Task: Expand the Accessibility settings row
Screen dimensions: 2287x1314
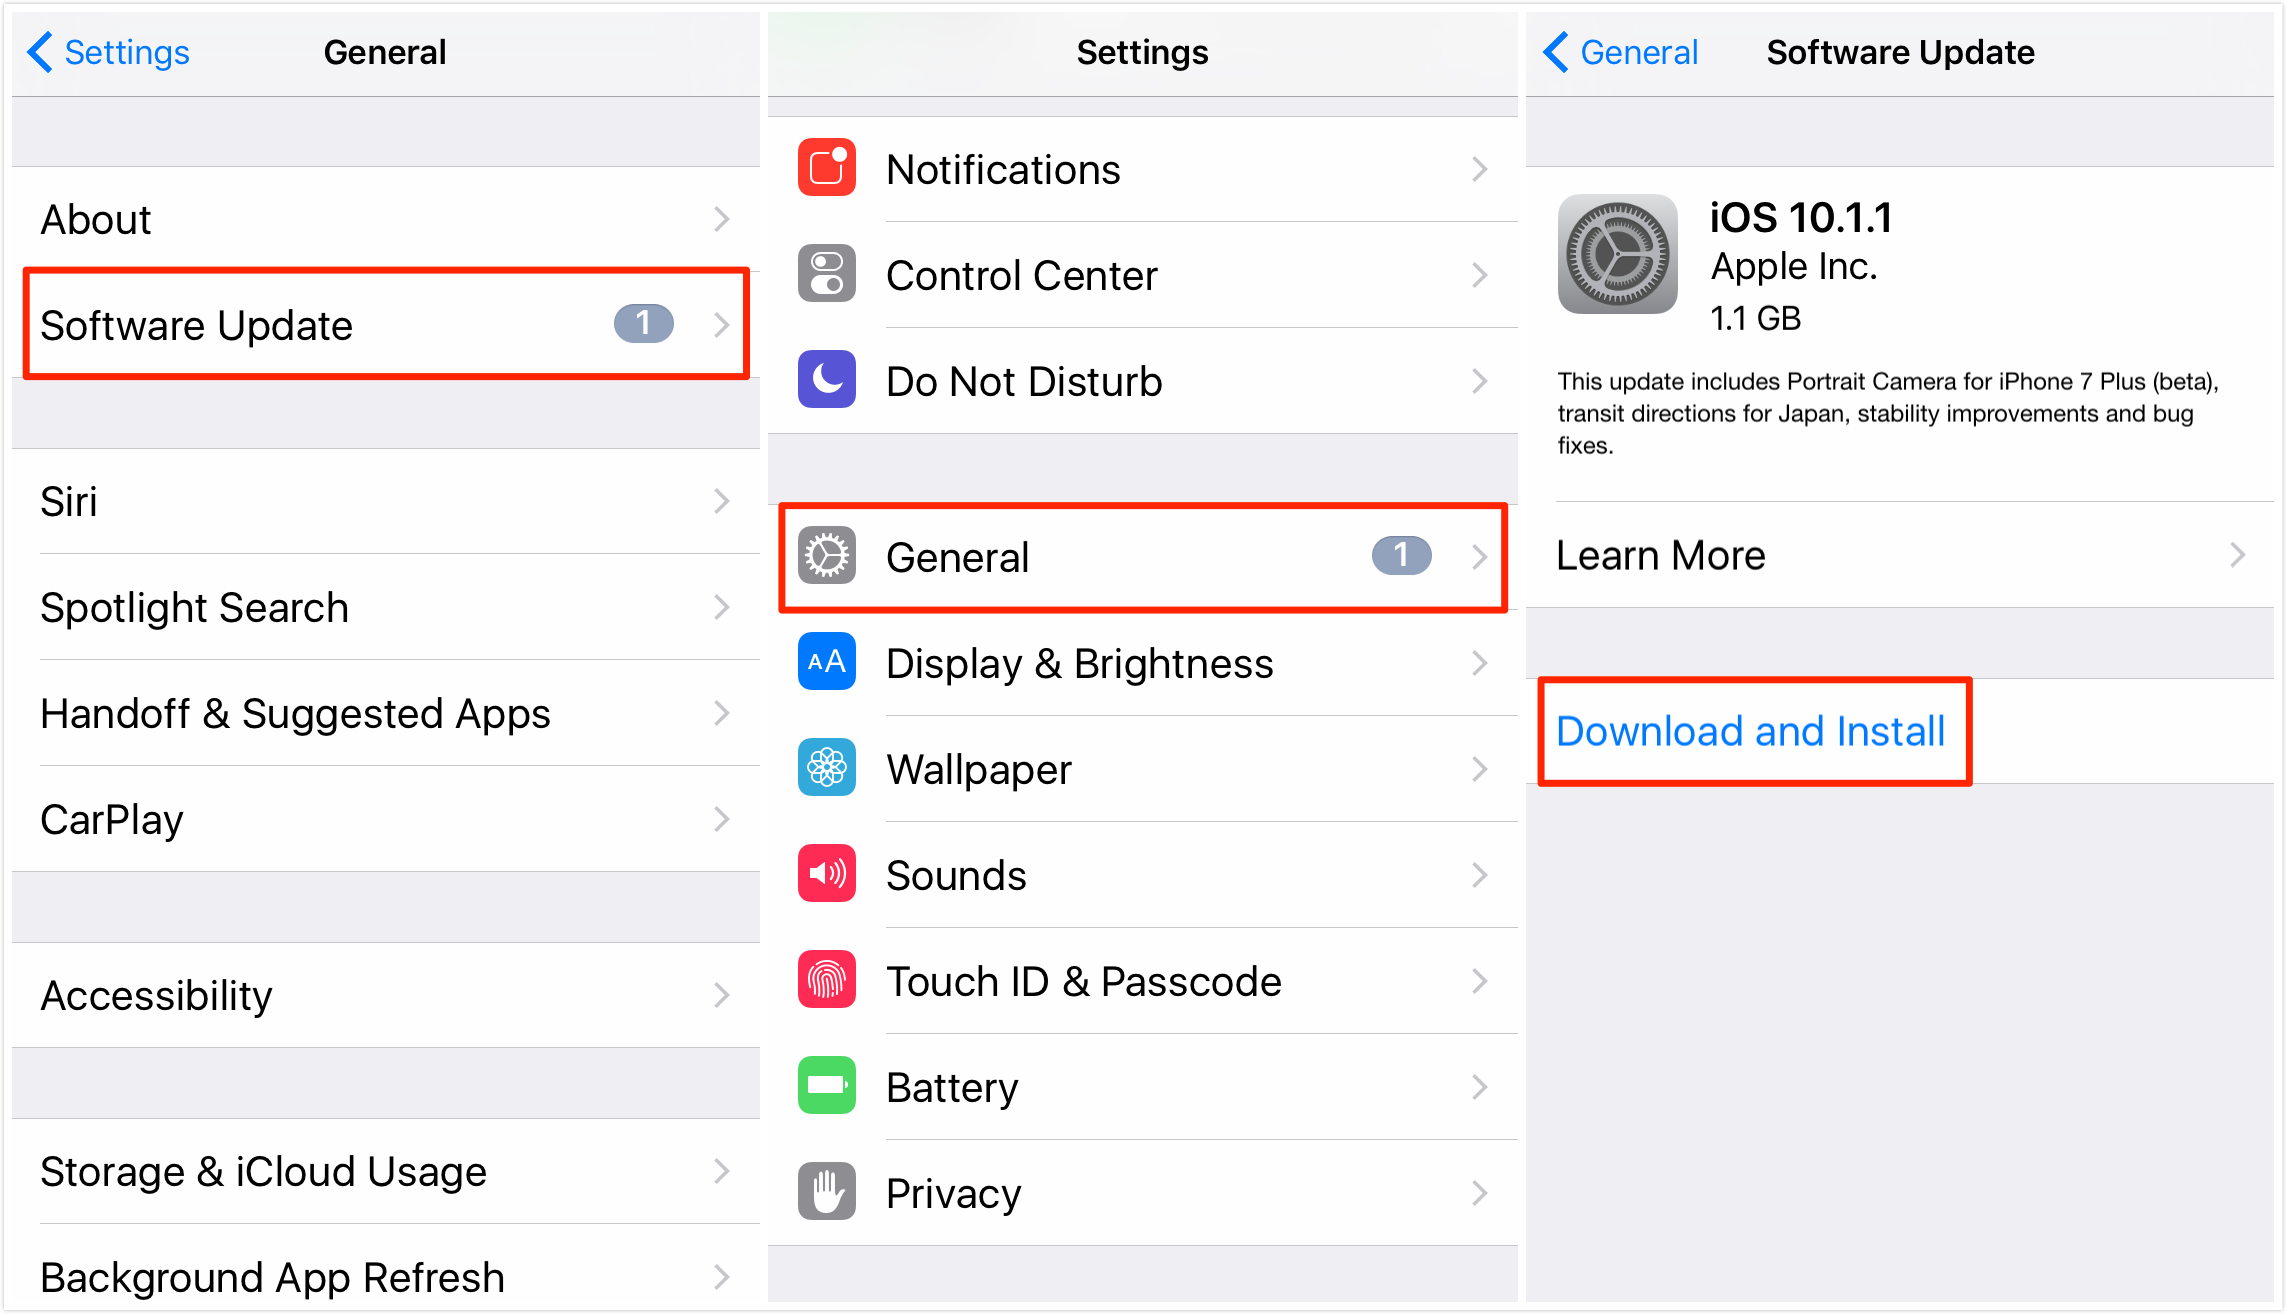Action: [377, 995]
